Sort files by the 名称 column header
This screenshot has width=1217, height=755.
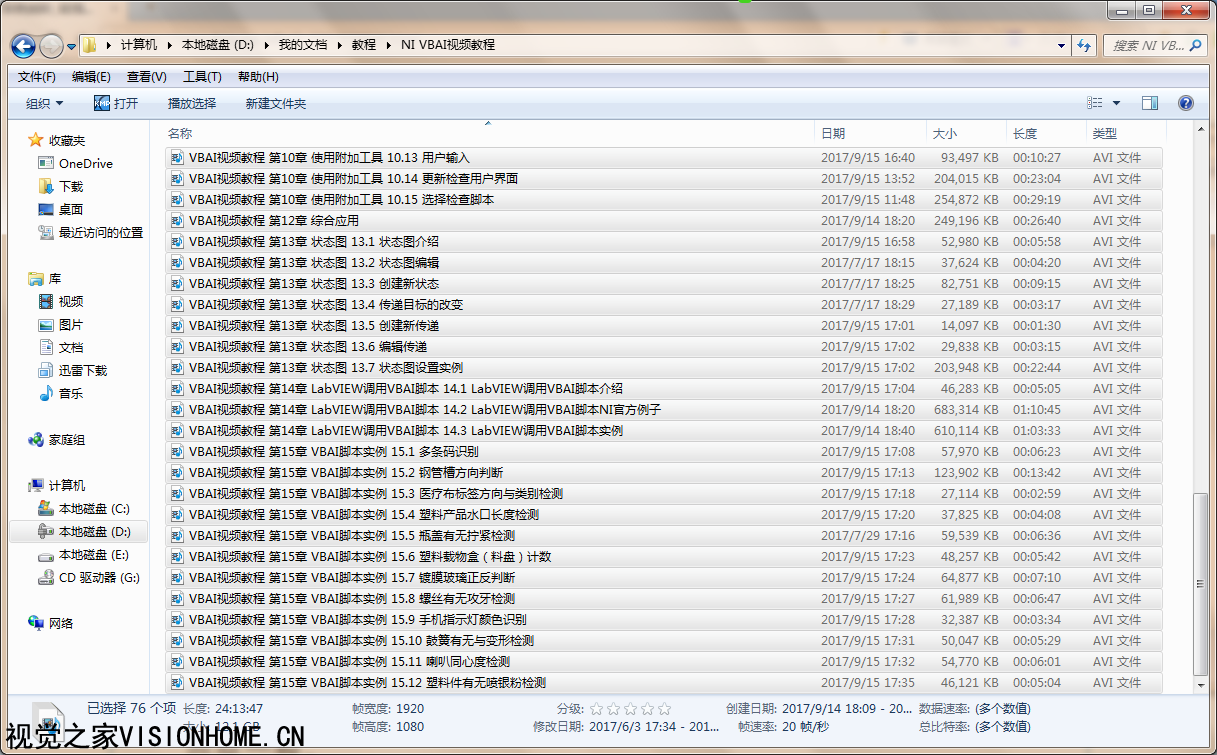coord(490,133)
